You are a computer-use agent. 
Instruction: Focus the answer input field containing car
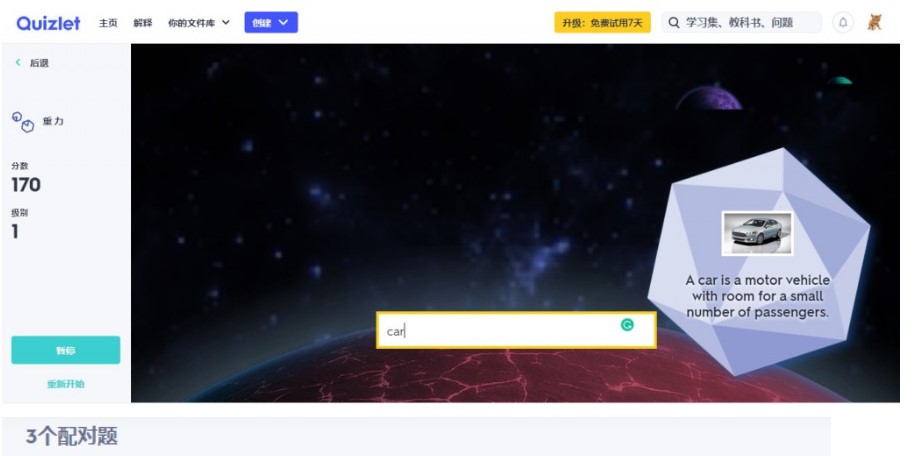(516, 331)
